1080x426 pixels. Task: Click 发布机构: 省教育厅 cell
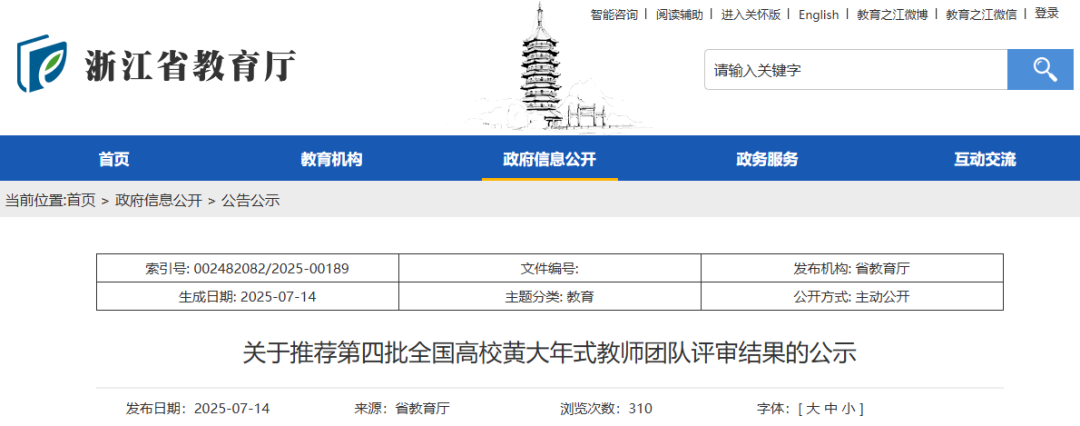click(852, 268)
